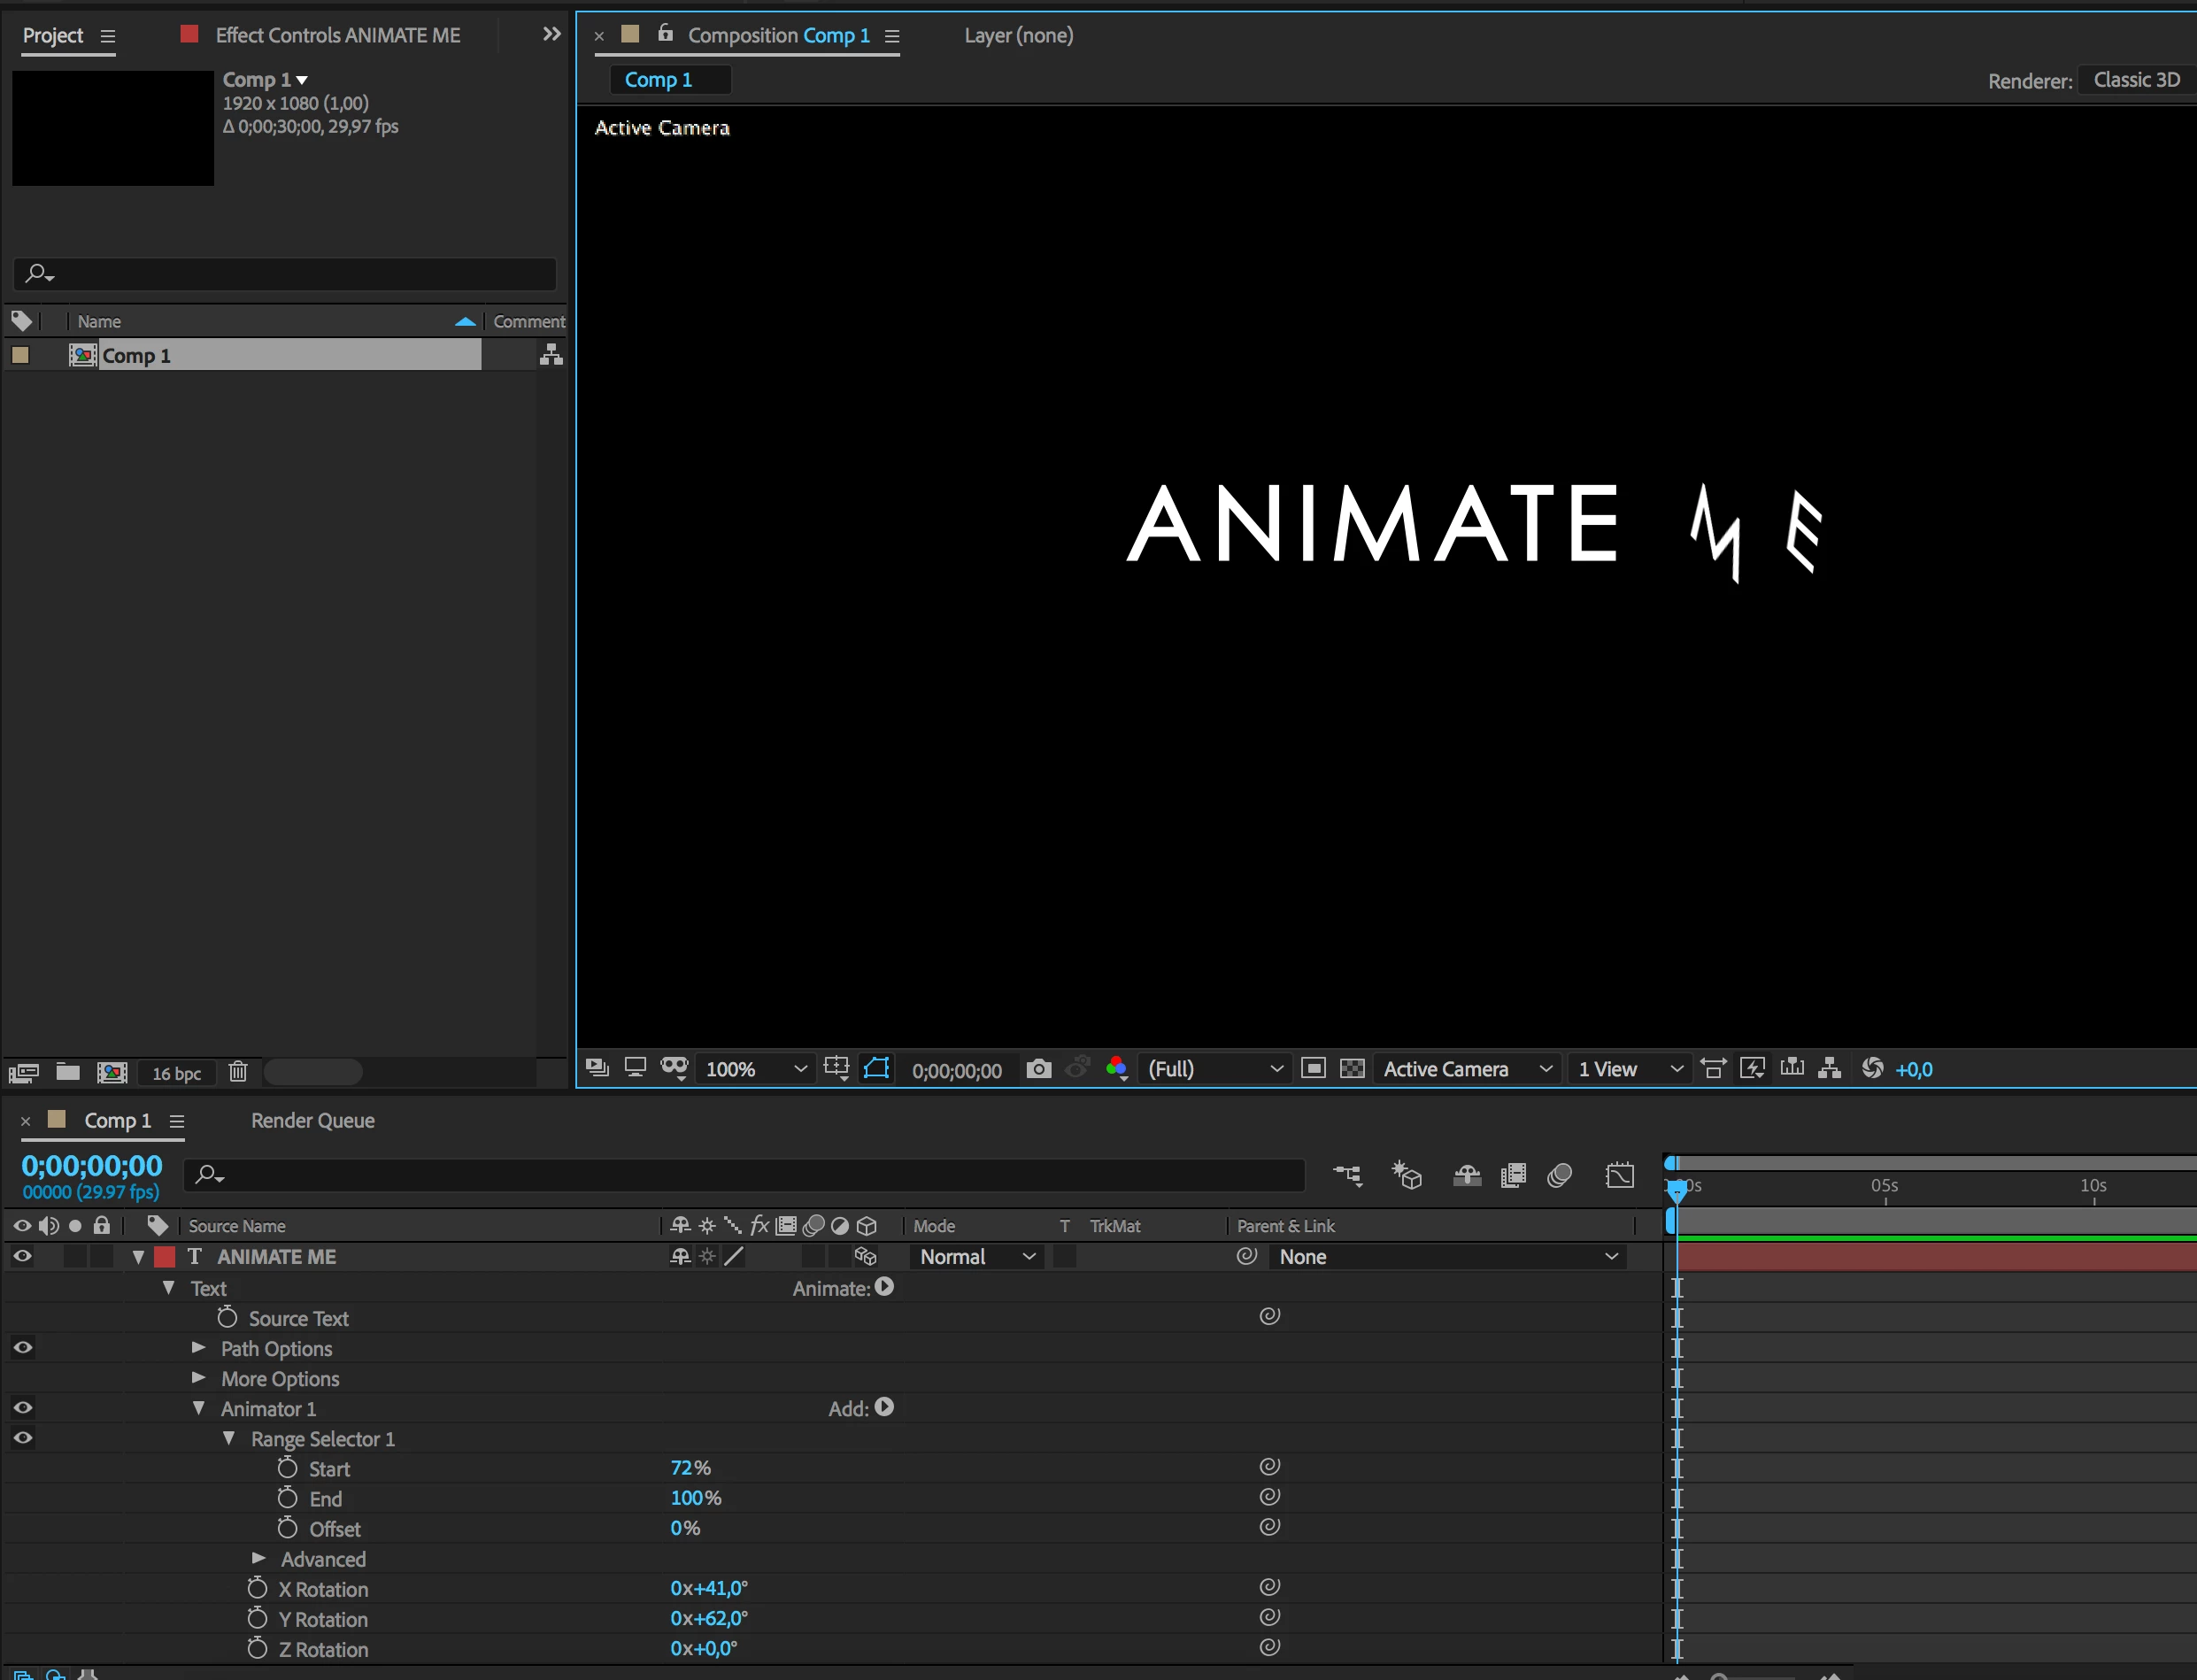The width and height of the screenshot is (2197, 1680).
Task: Create new folder in Project panel
Action: 68,1072
